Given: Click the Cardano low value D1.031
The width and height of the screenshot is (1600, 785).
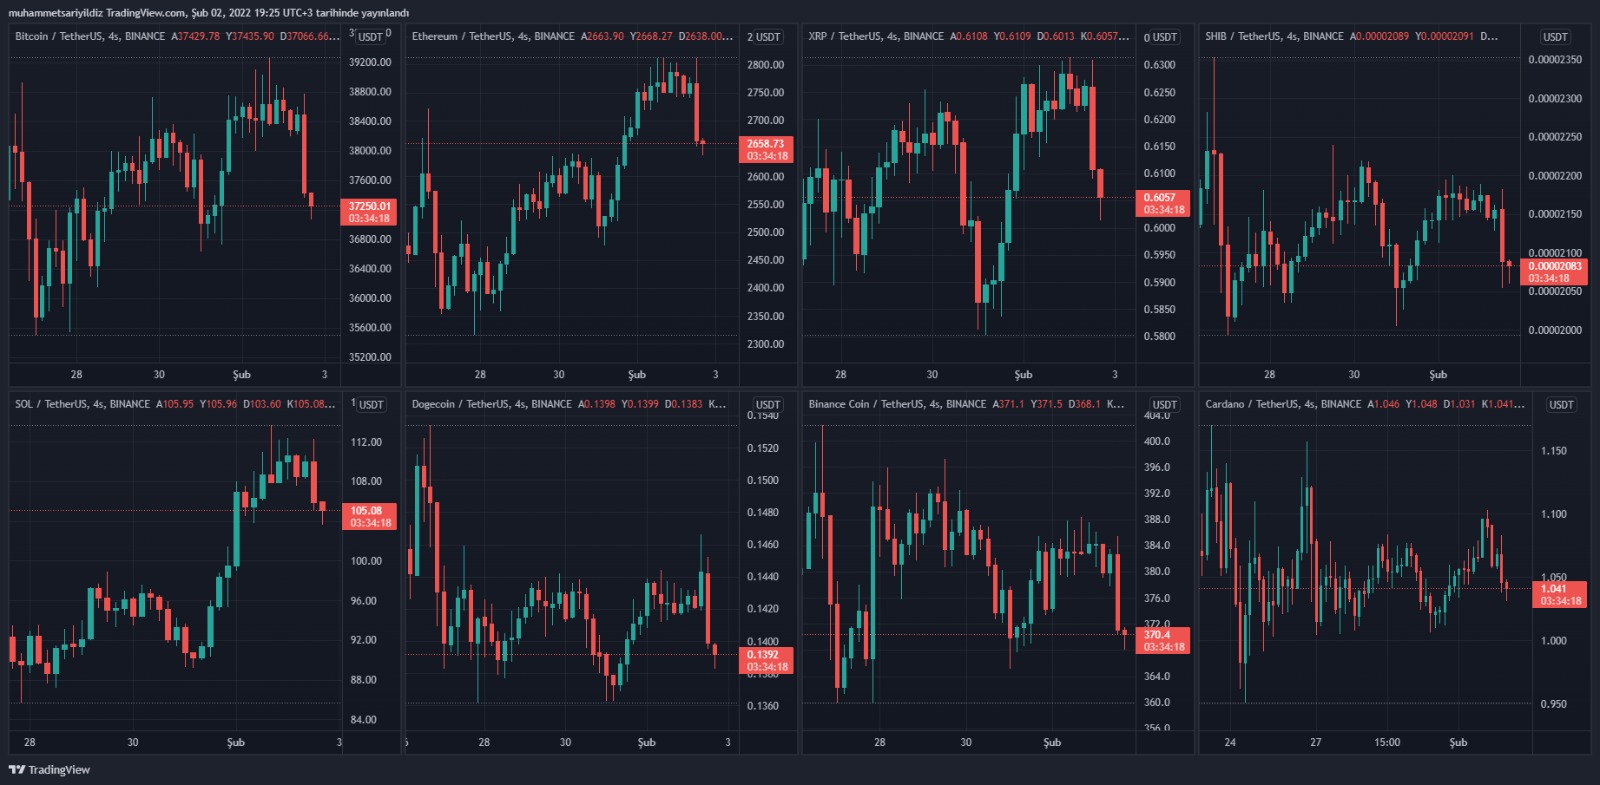Looking at the screenshot, I should (x=1460, y=404).
